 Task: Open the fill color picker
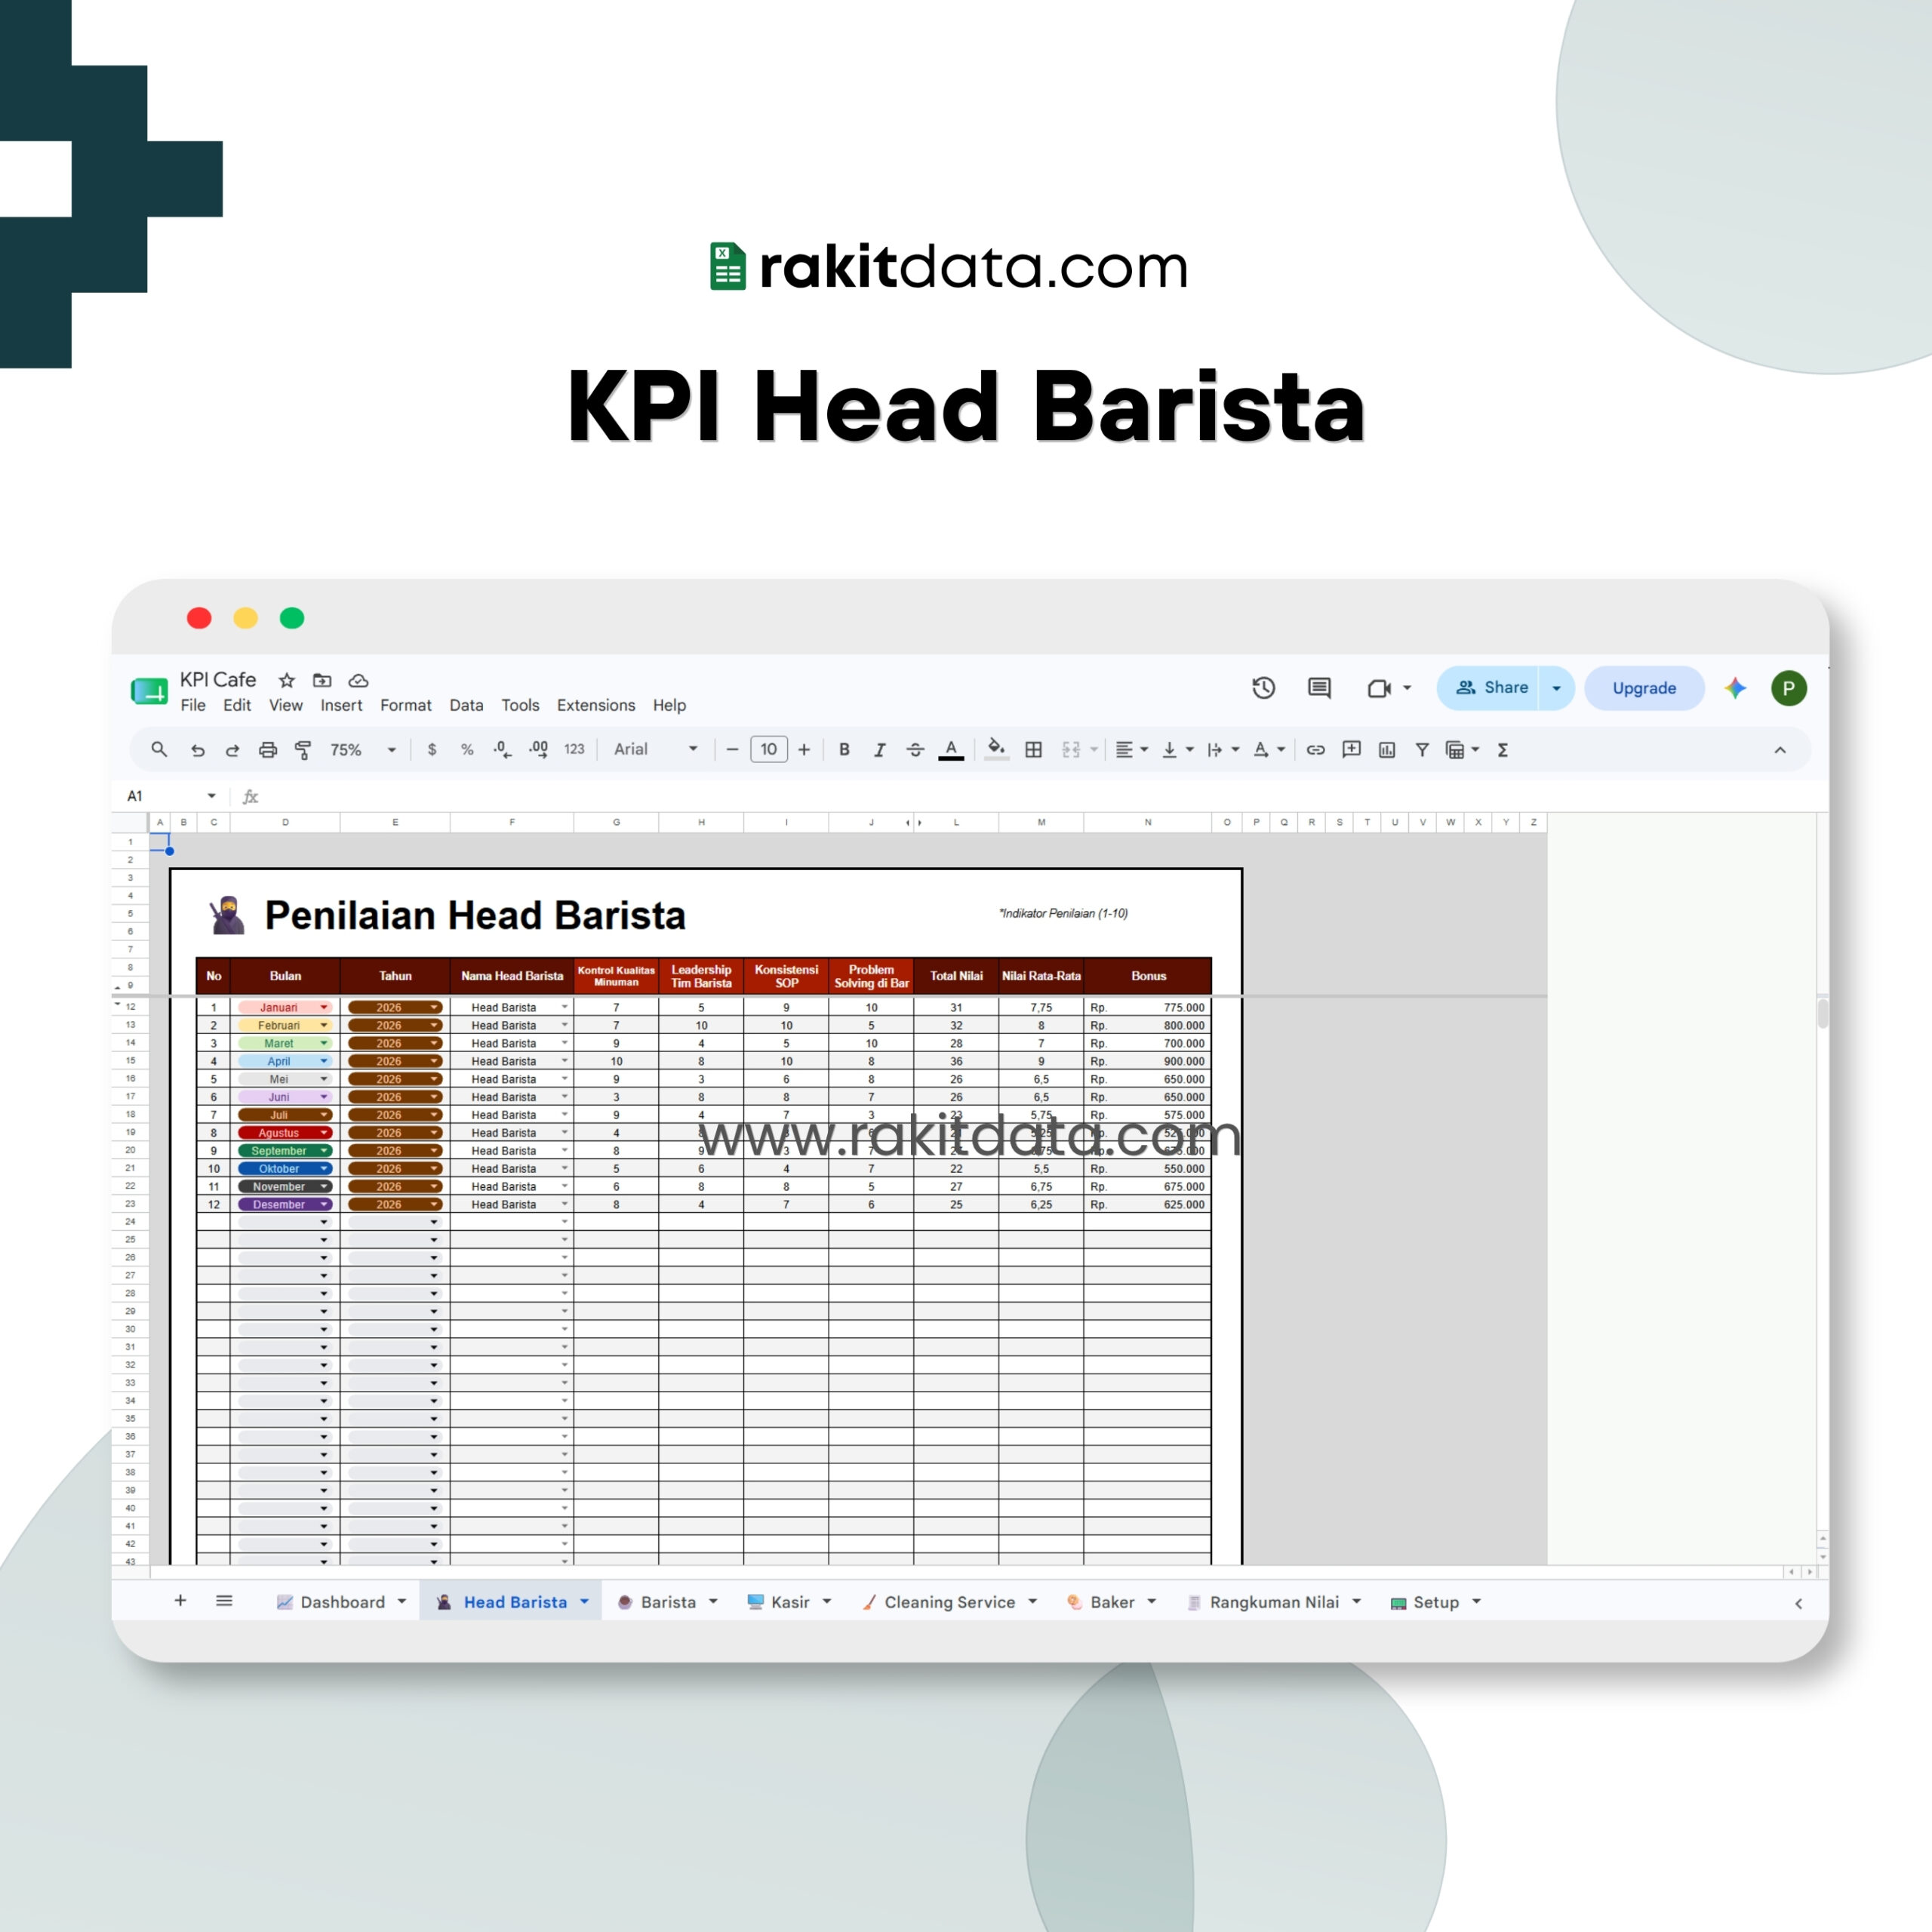996,749
